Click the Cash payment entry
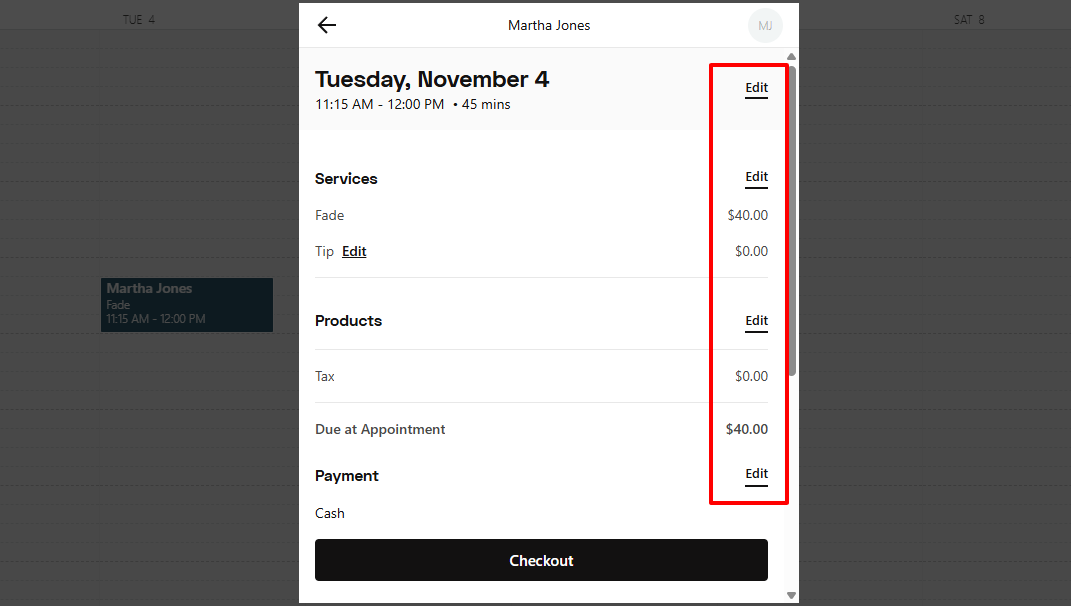Image resolution: width=1071 pixels, height=606 pixels. (x=330, y=513)
